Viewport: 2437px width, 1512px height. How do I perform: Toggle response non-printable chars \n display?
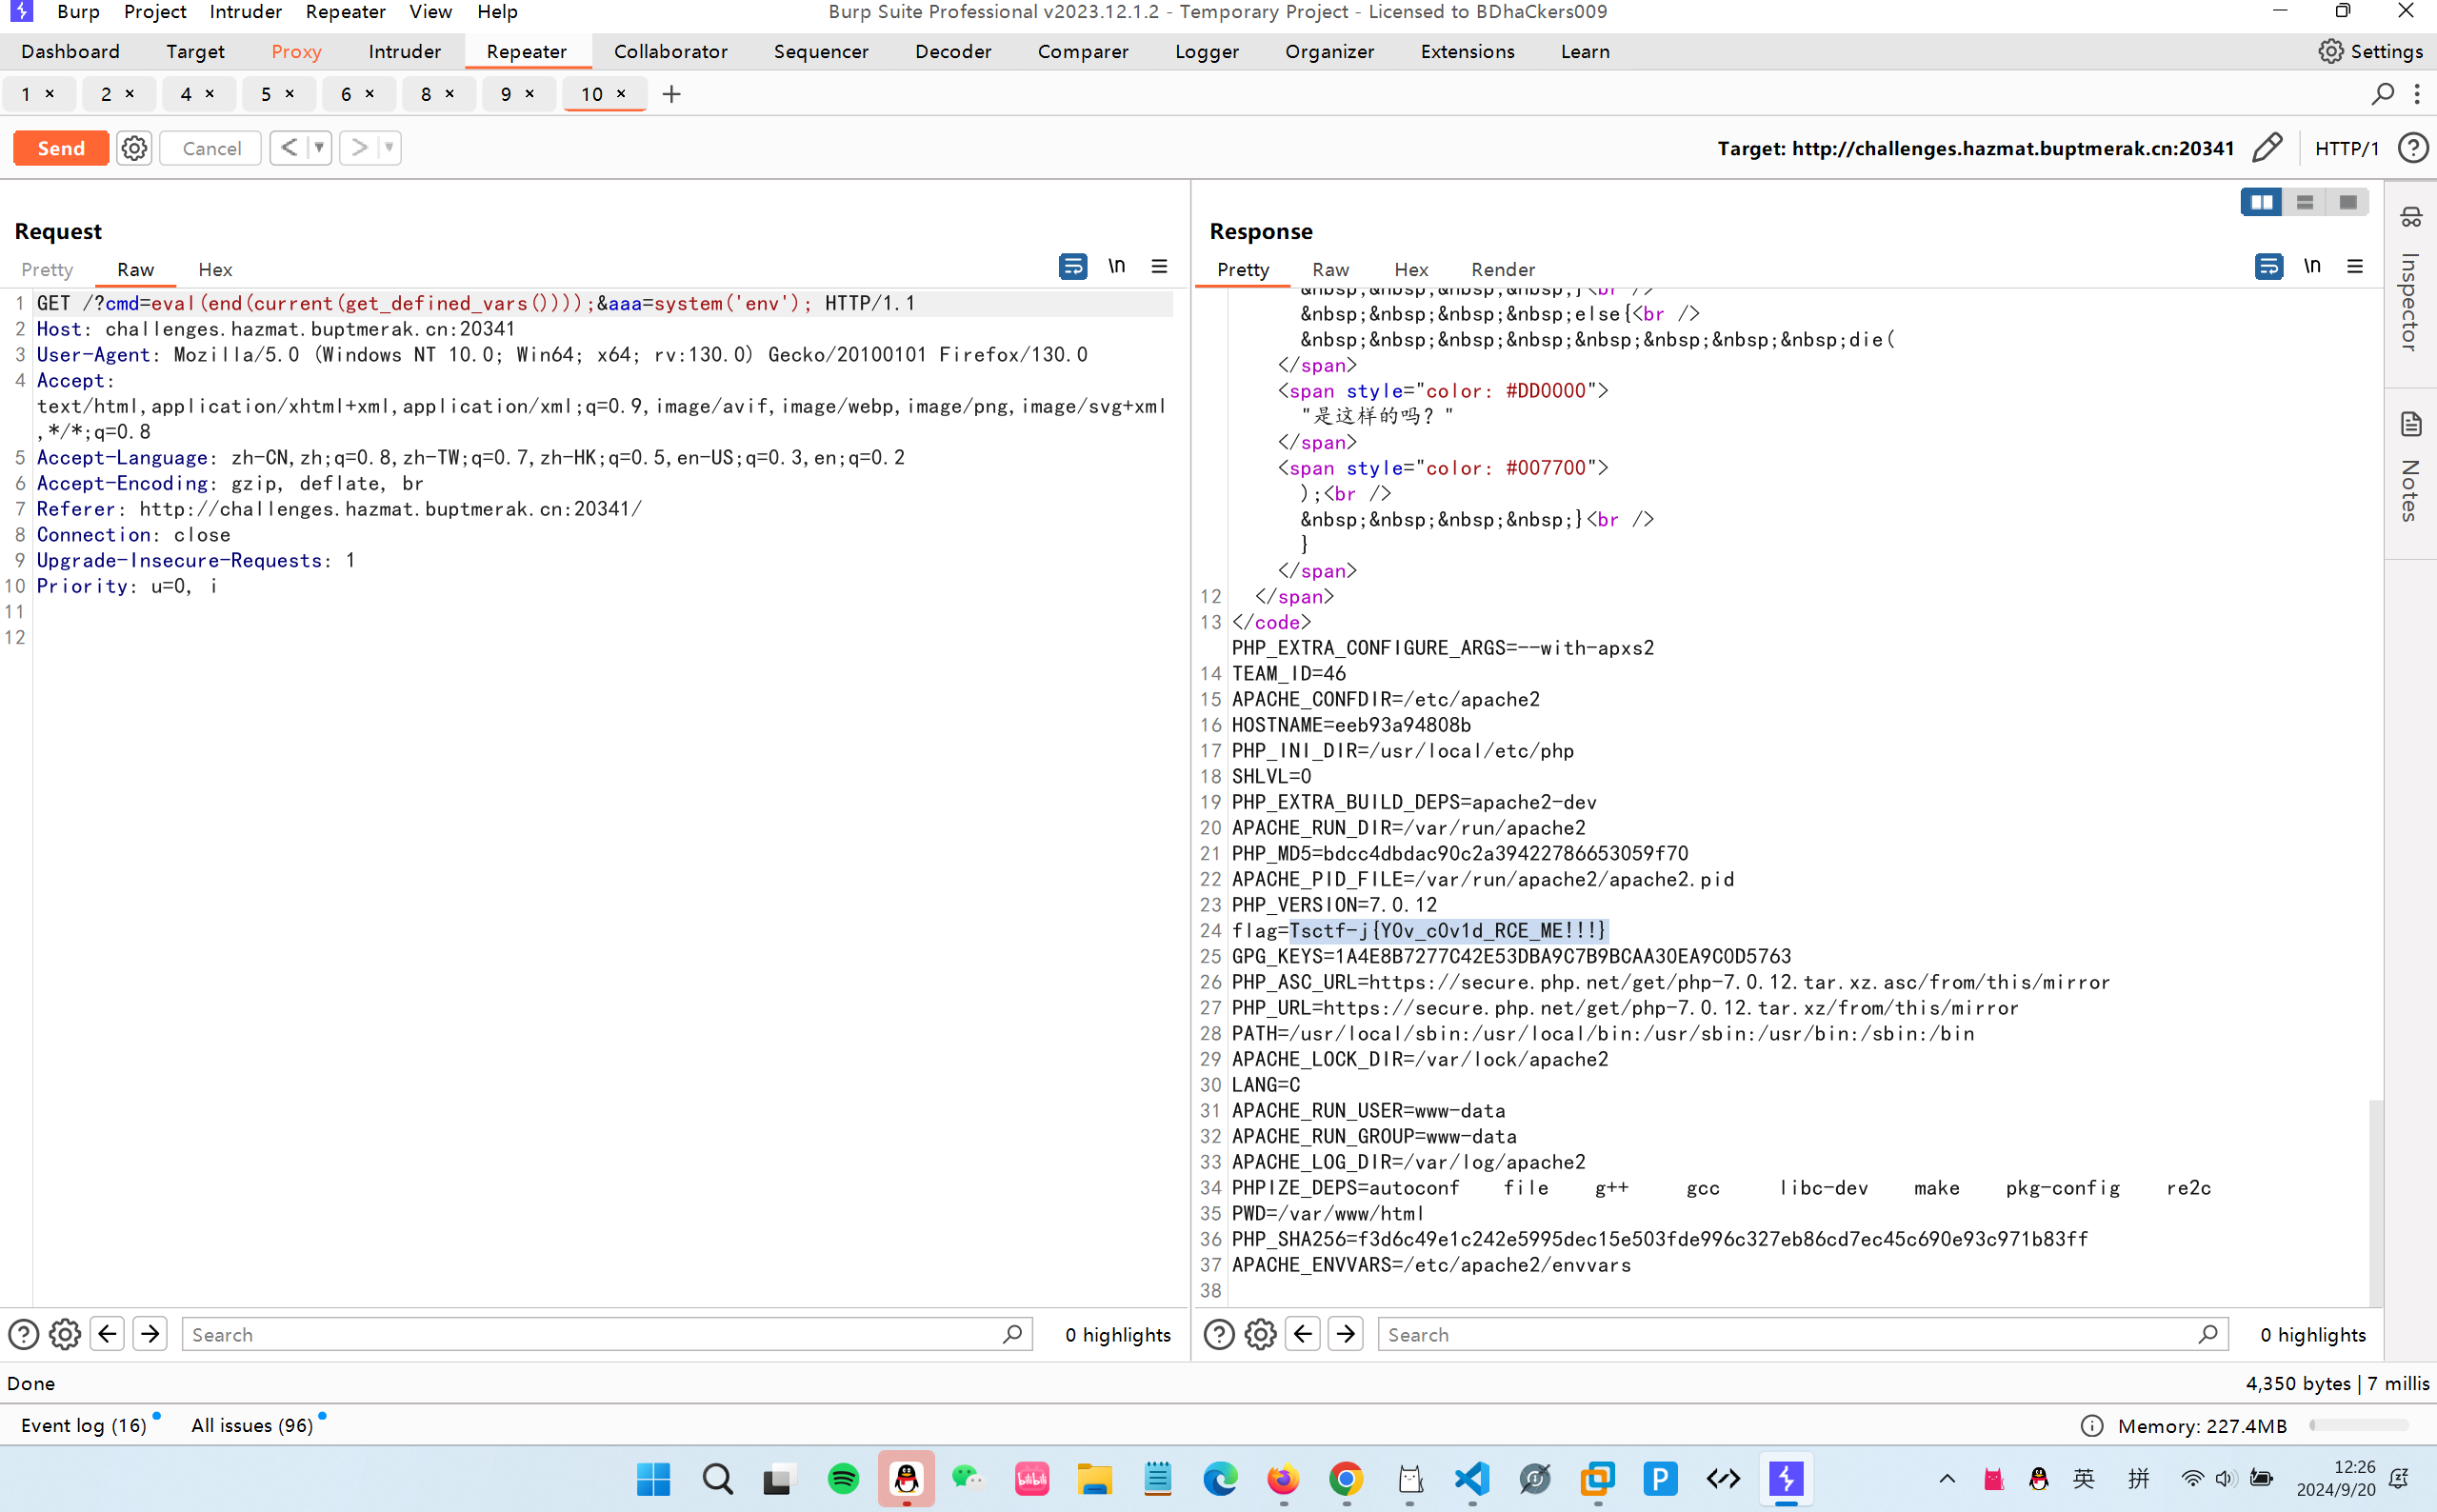coord(2312,266)
